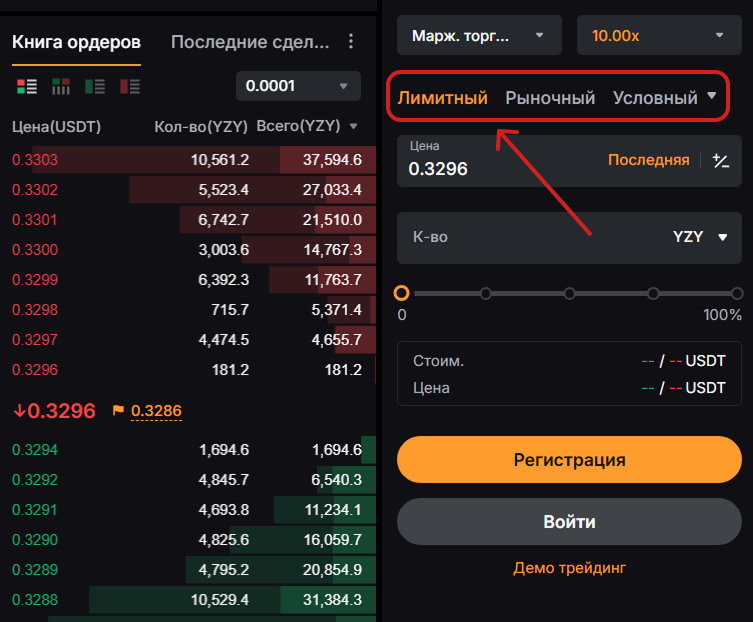
Task: Open the 10.00x leverage dropdown
Action: coord(659,35)
